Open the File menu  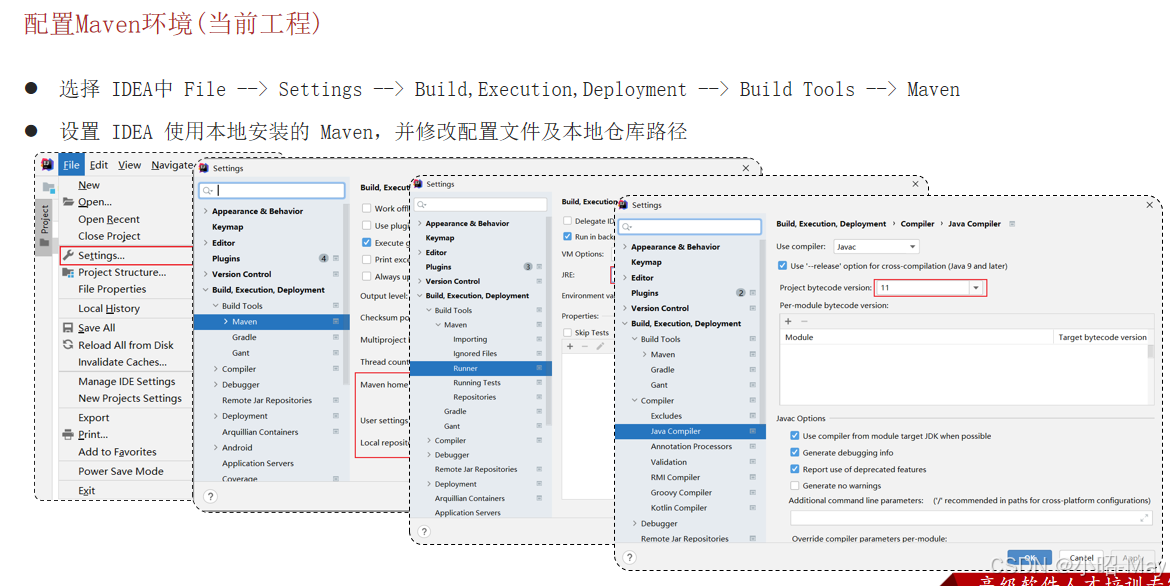71,165
